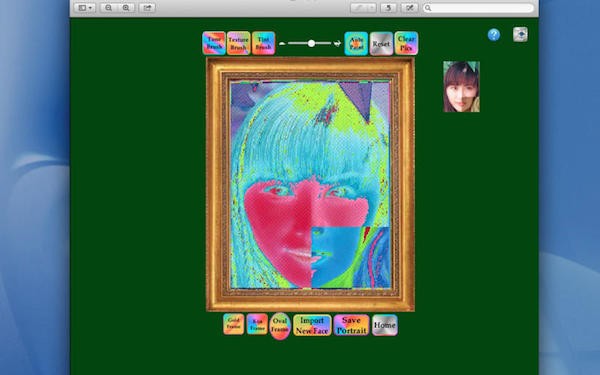Click the brush size slider knob
The height and width of the screenshot is (375, 600).
click(x=311, y=43)
